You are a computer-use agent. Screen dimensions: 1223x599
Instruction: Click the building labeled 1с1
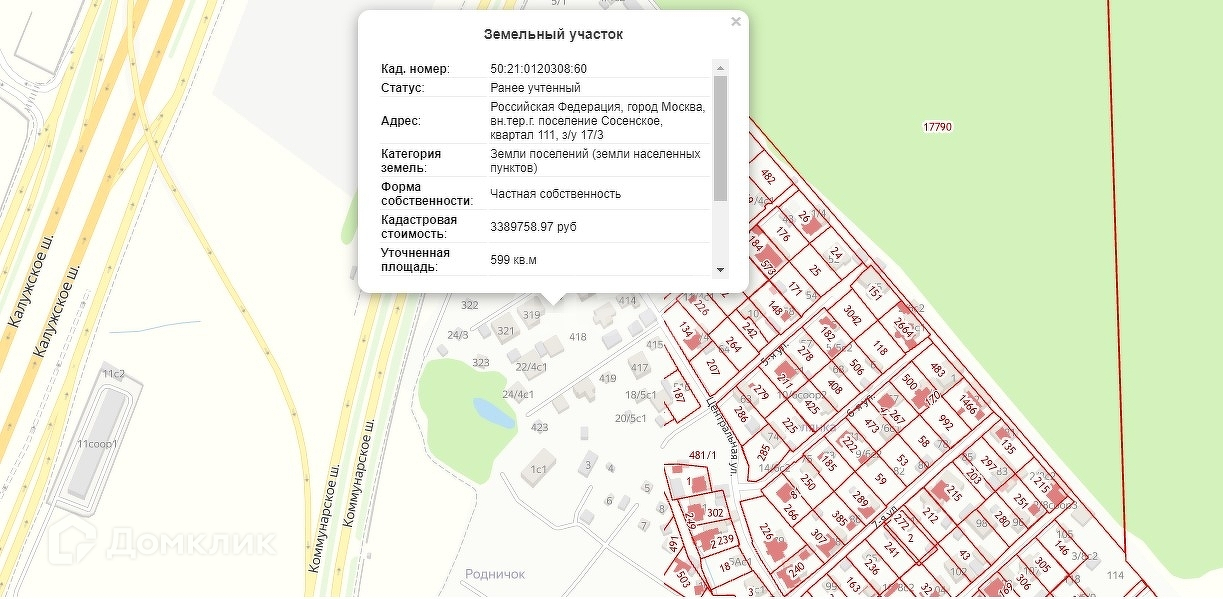(540, 469)
